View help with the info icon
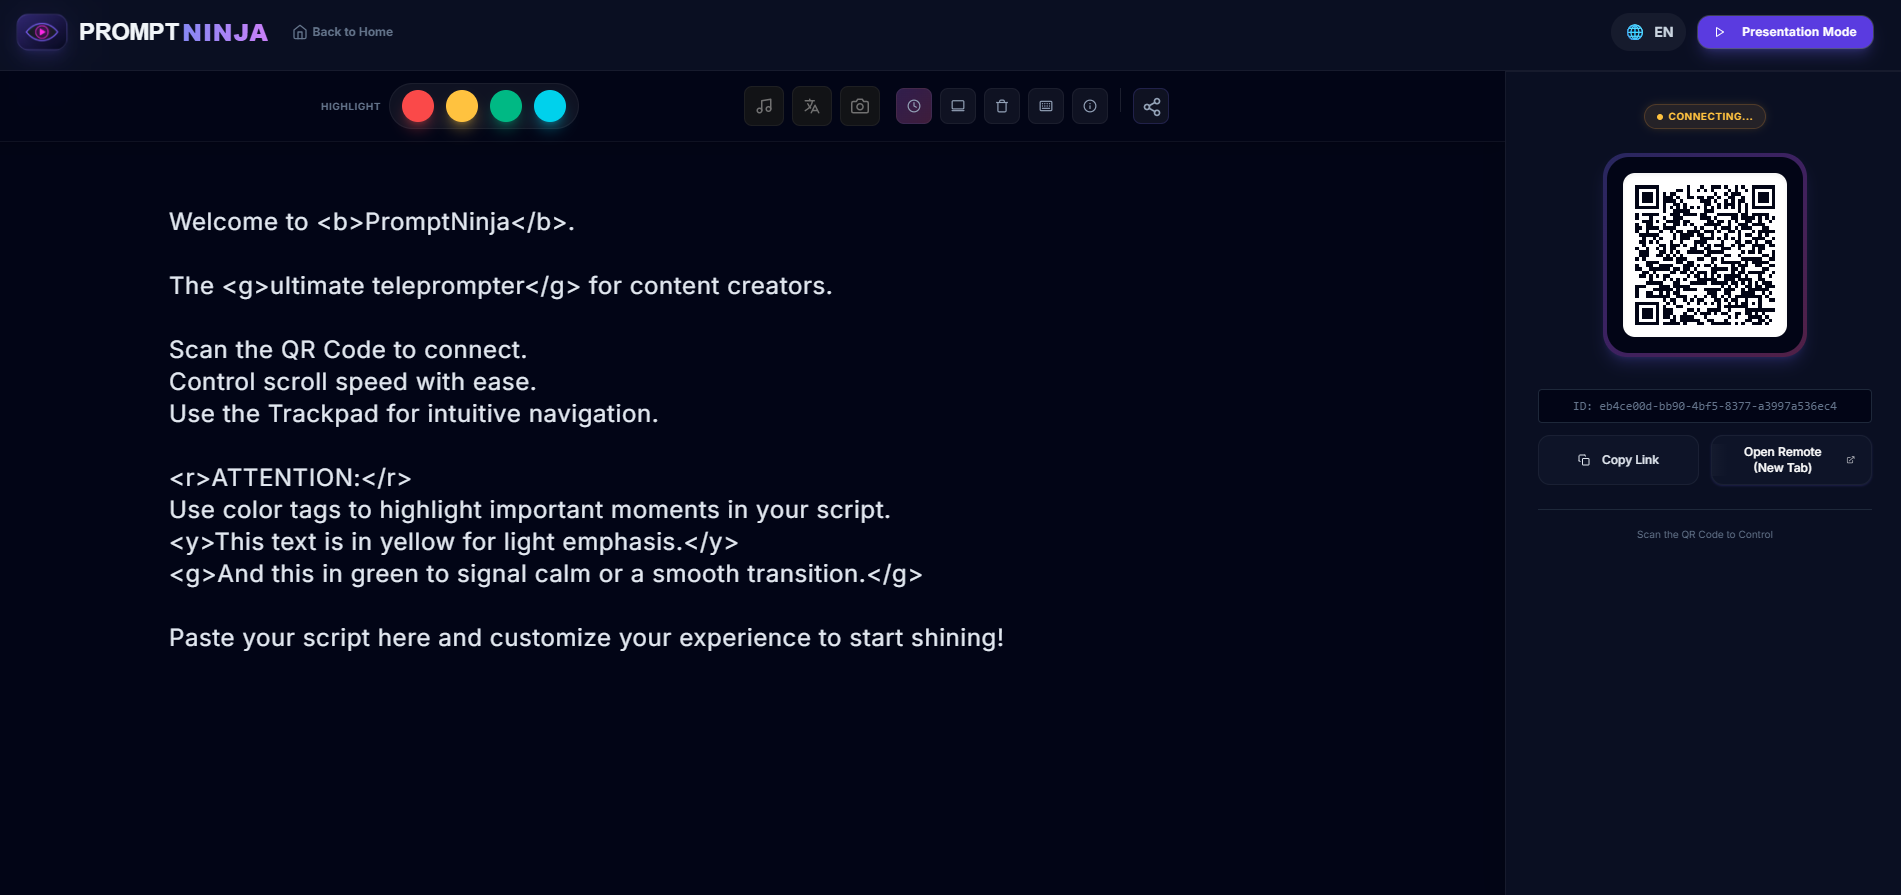Screen dimensions: 1901x895 click(x=1090, y=106)
